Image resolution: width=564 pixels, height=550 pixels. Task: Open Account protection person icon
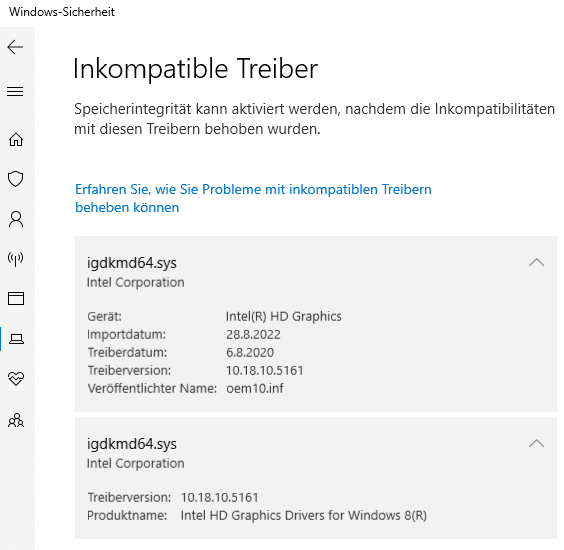pos(16,219)
